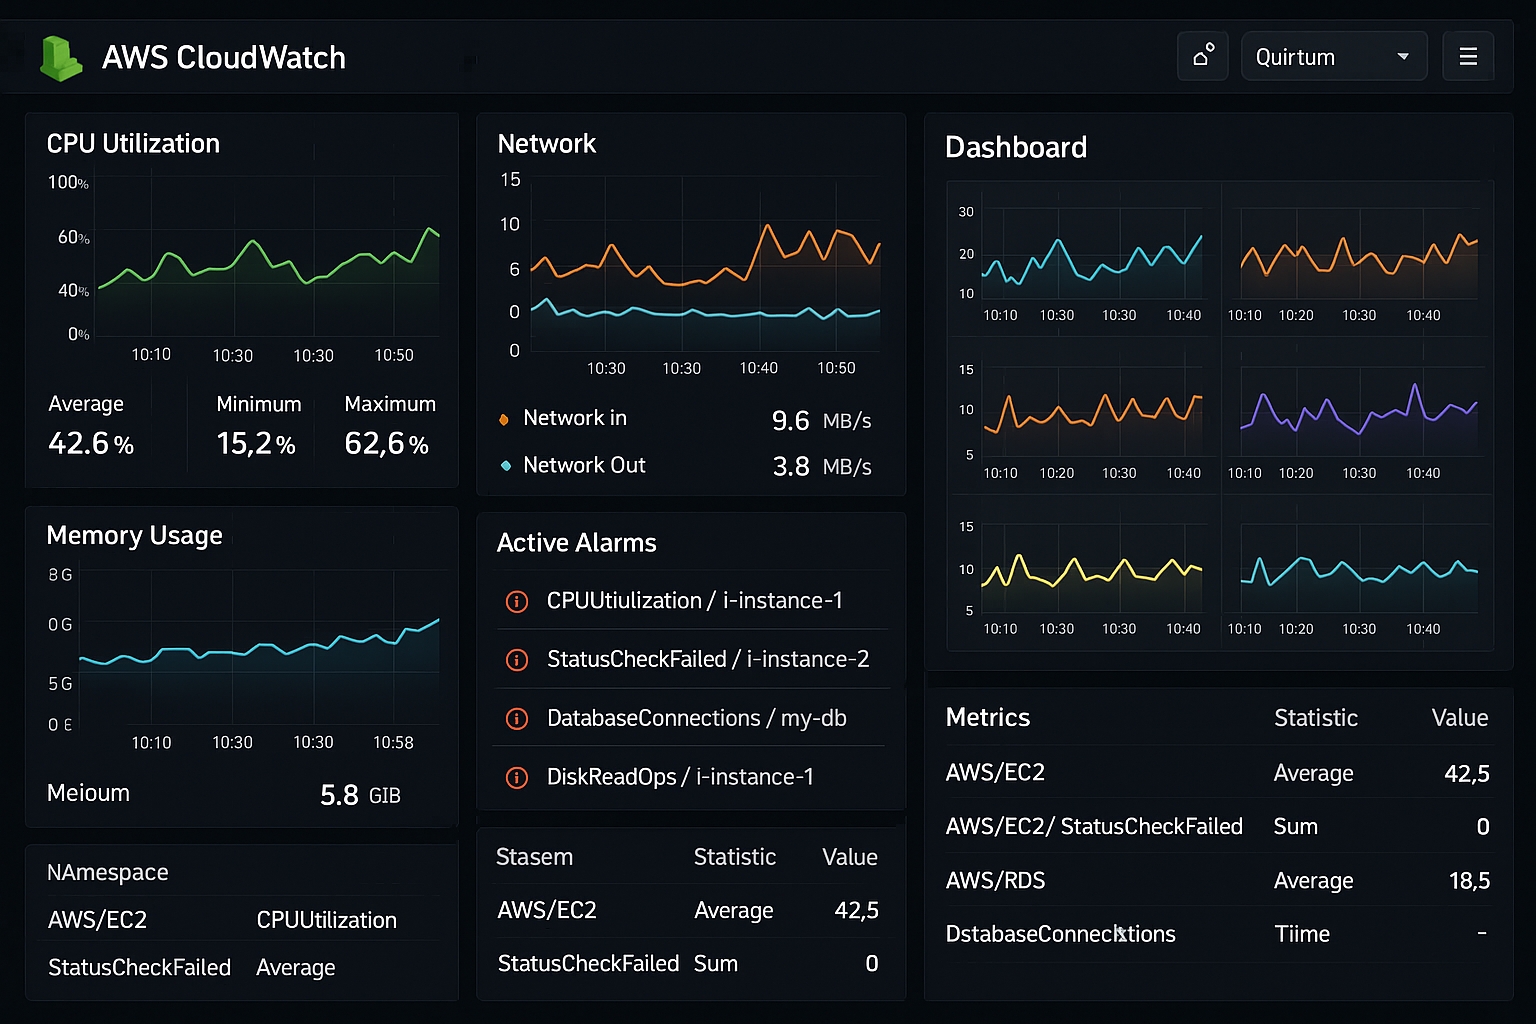The image size is (1536, 1024).
Task: Click the CPUUtilization cell in NAmespace table
Action: (x=326, y=920)
